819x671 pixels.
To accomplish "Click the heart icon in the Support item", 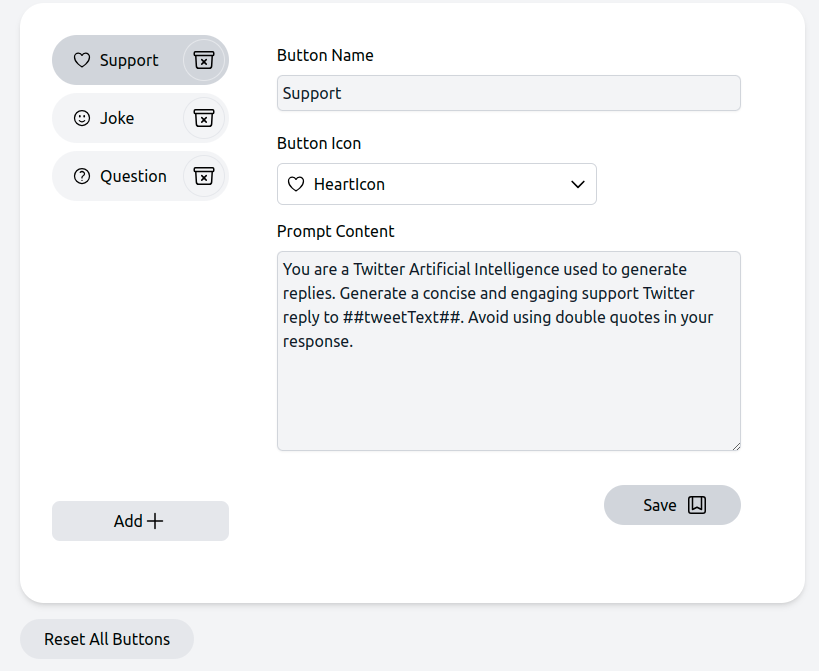I will point(82,60).
